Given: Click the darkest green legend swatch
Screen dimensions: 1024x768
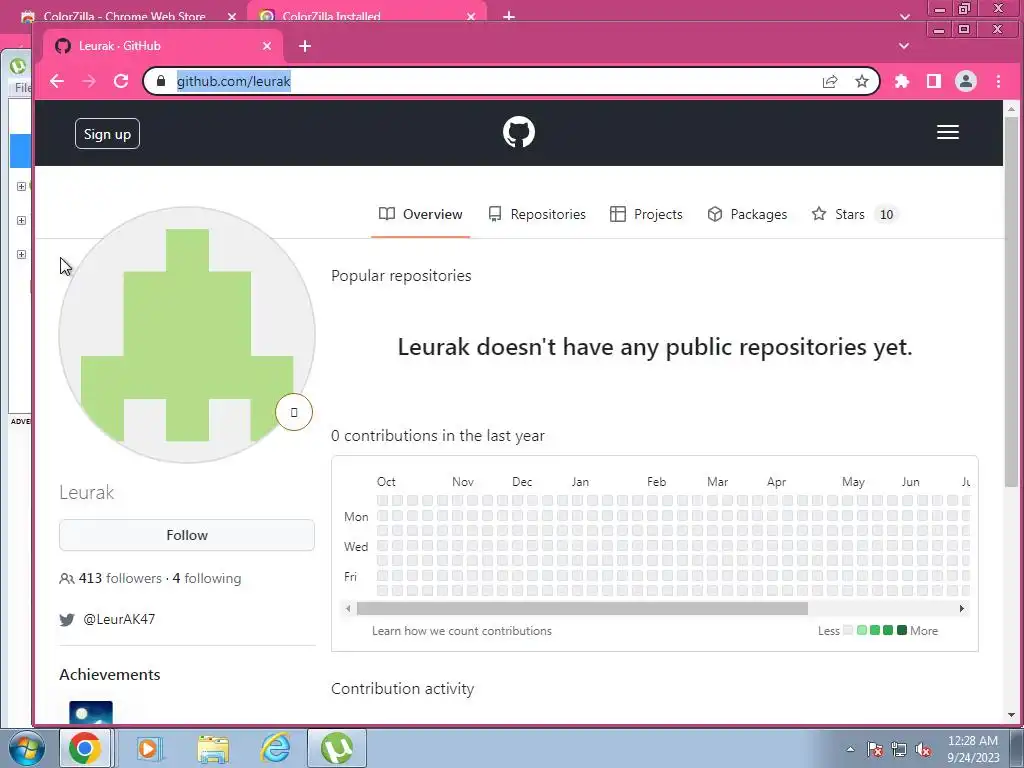Looking at the screenshot, I should [902, 630].
